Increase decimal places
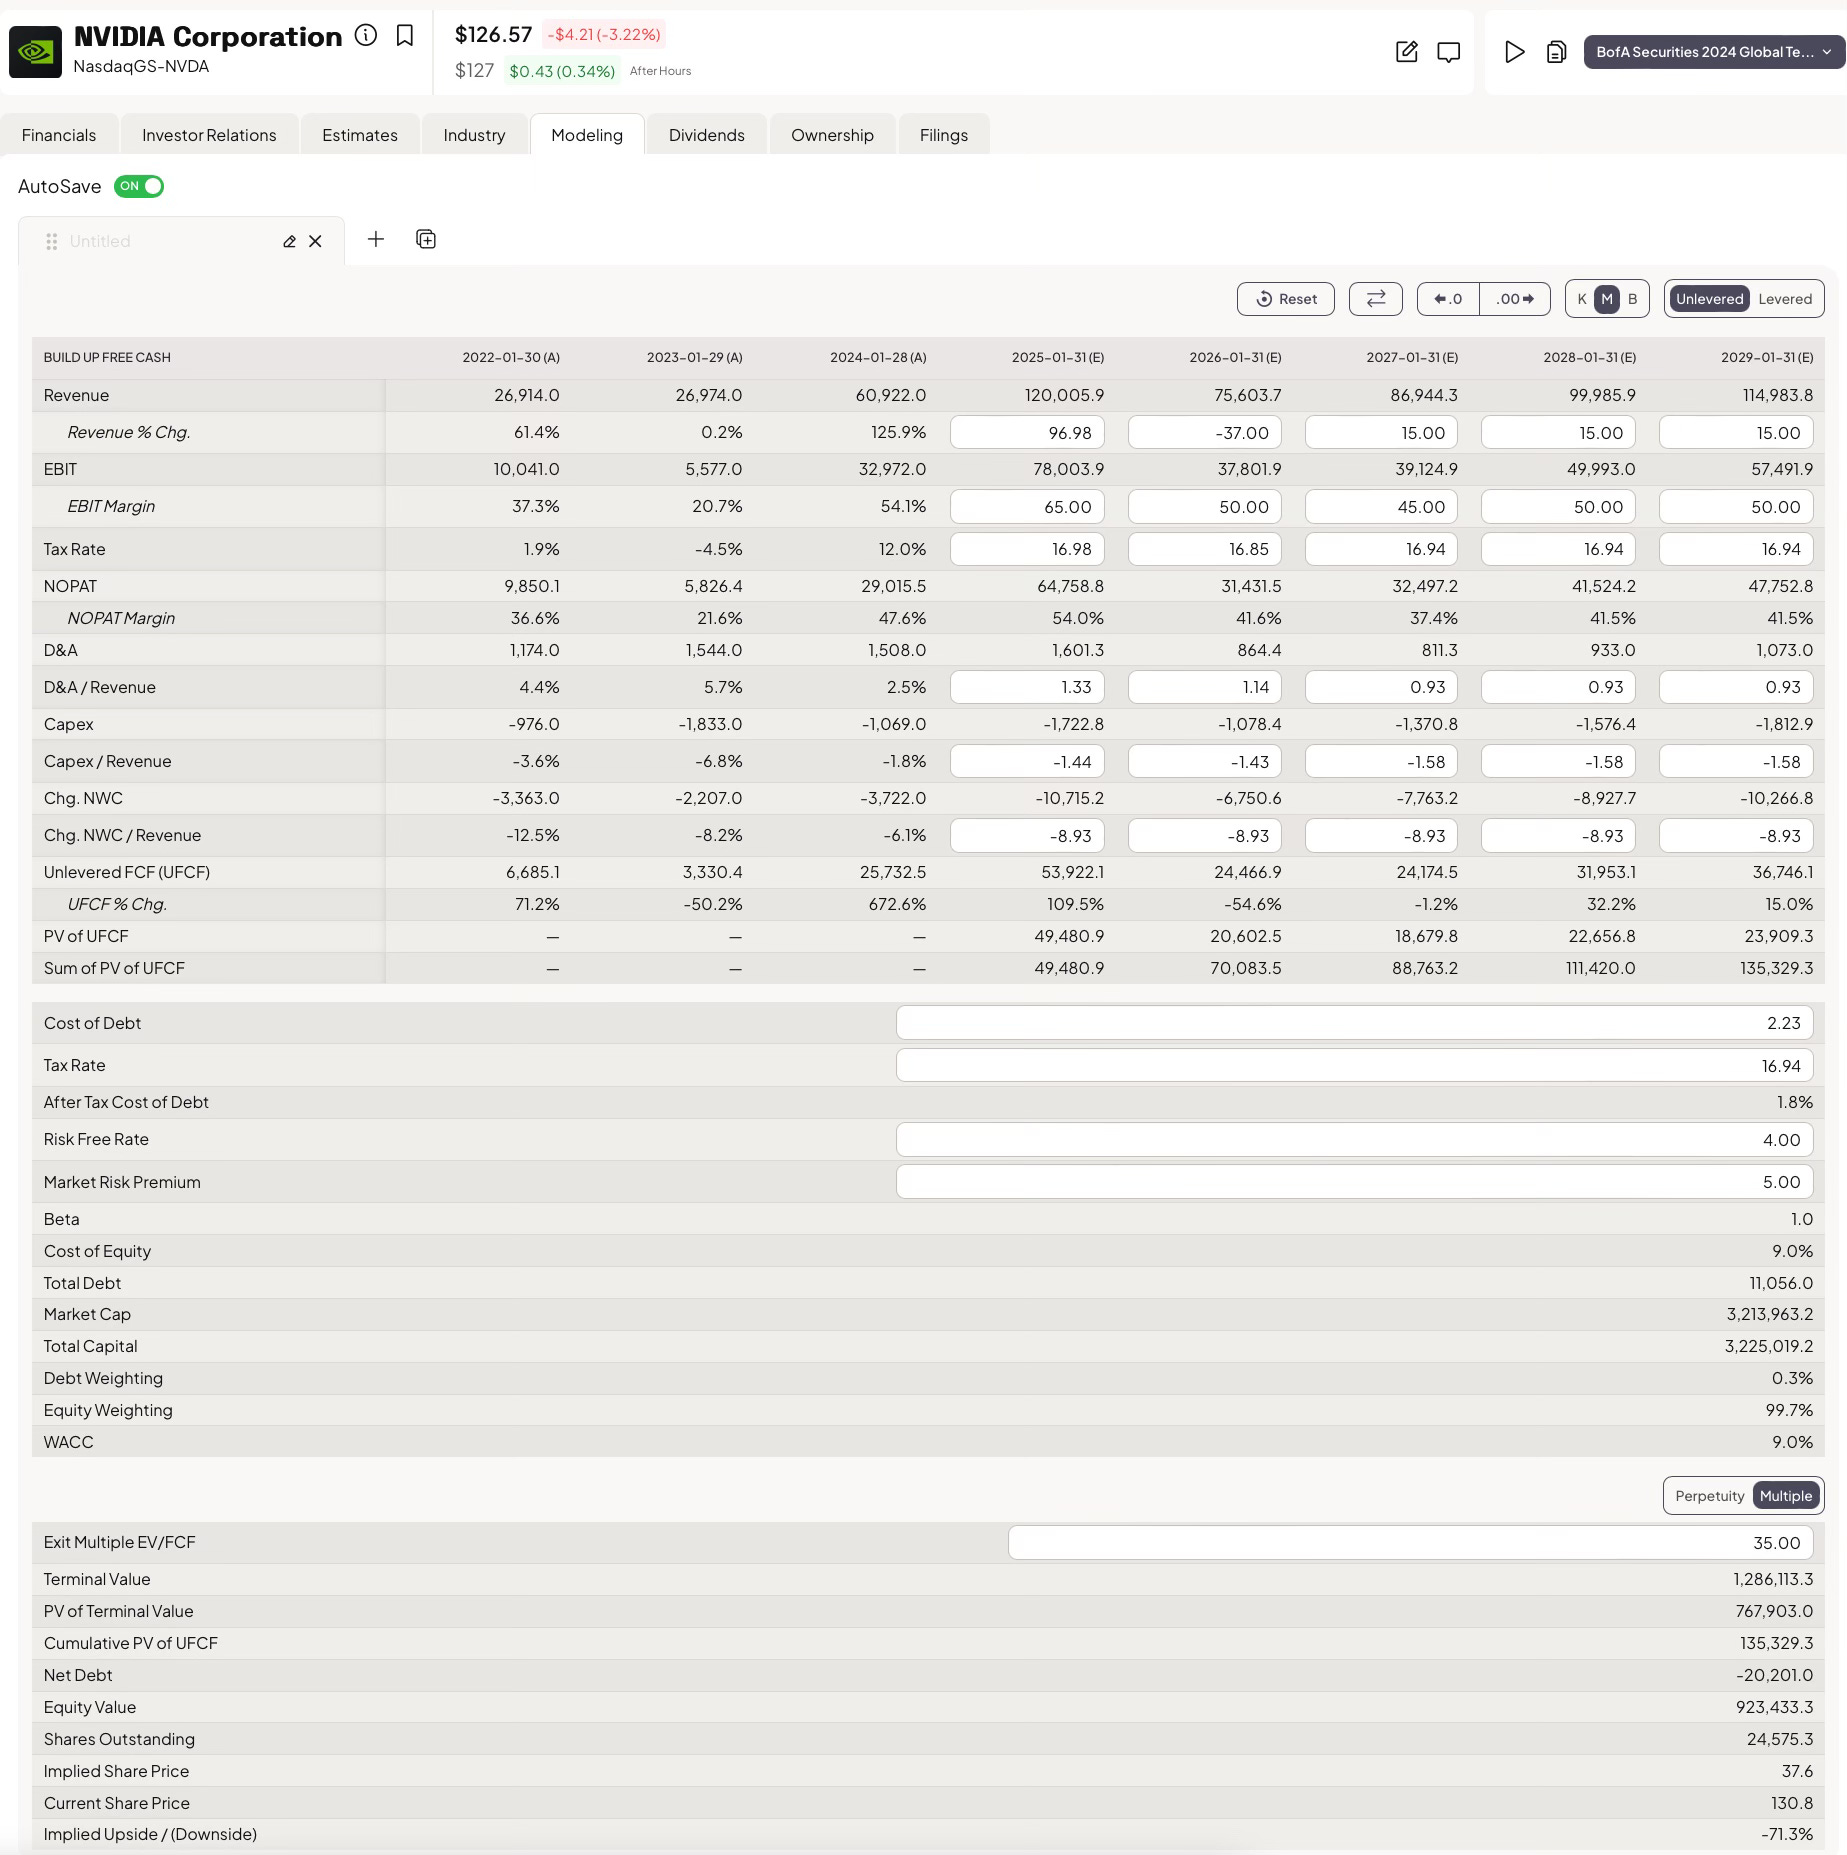Viewport: 1847px width, 1855px height. tap(1515, 298)
